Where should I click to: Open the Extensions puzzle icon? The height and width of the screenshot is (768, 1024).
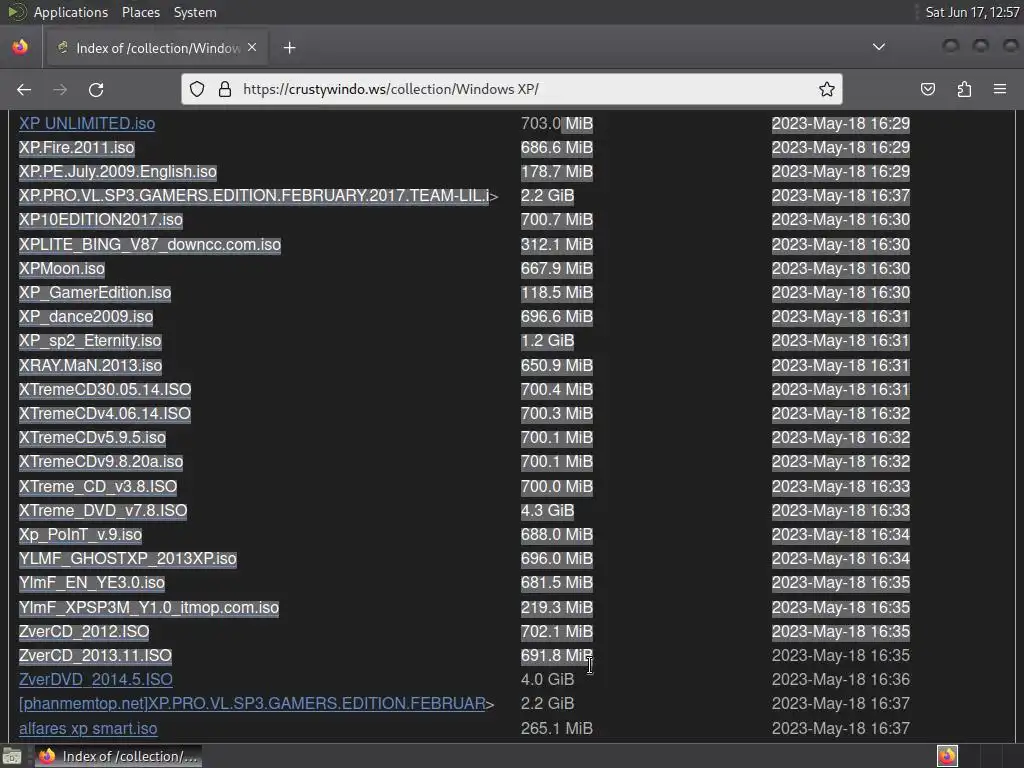(x=964, y=89)
